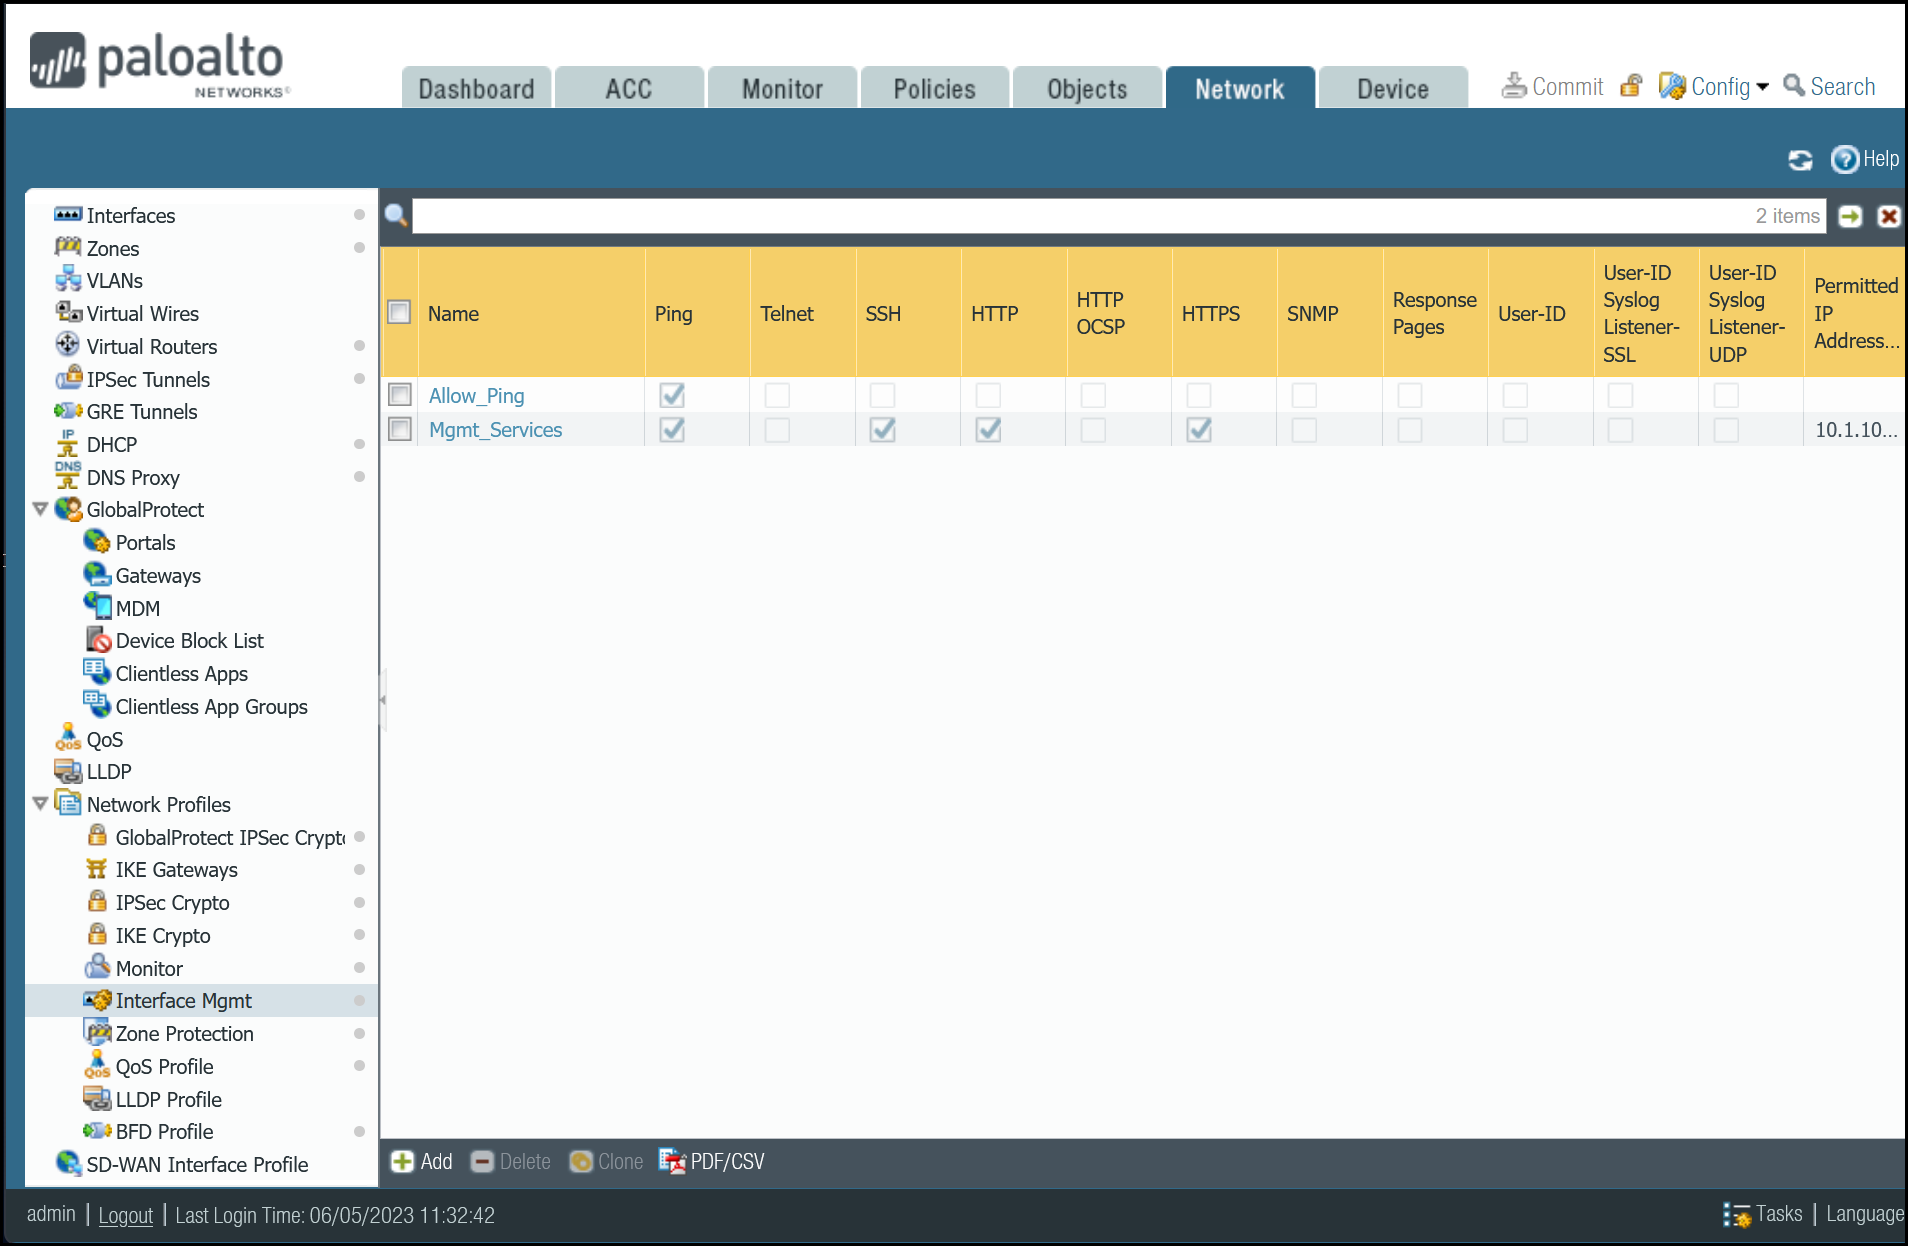Open the Device tab

click(x=1392, y=87)
